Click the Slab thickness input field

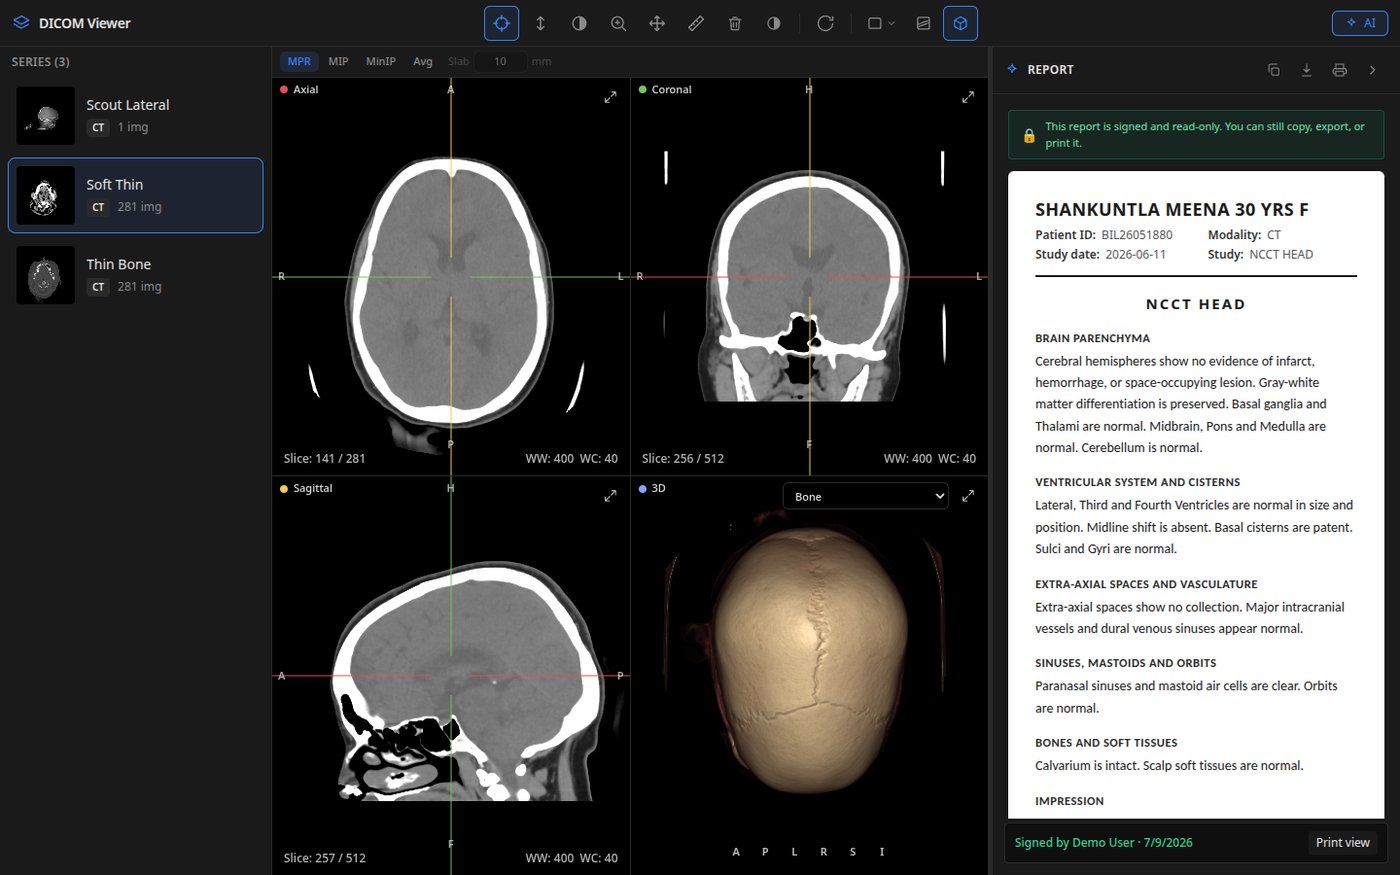pyautogui.click(x=500, y=61)
